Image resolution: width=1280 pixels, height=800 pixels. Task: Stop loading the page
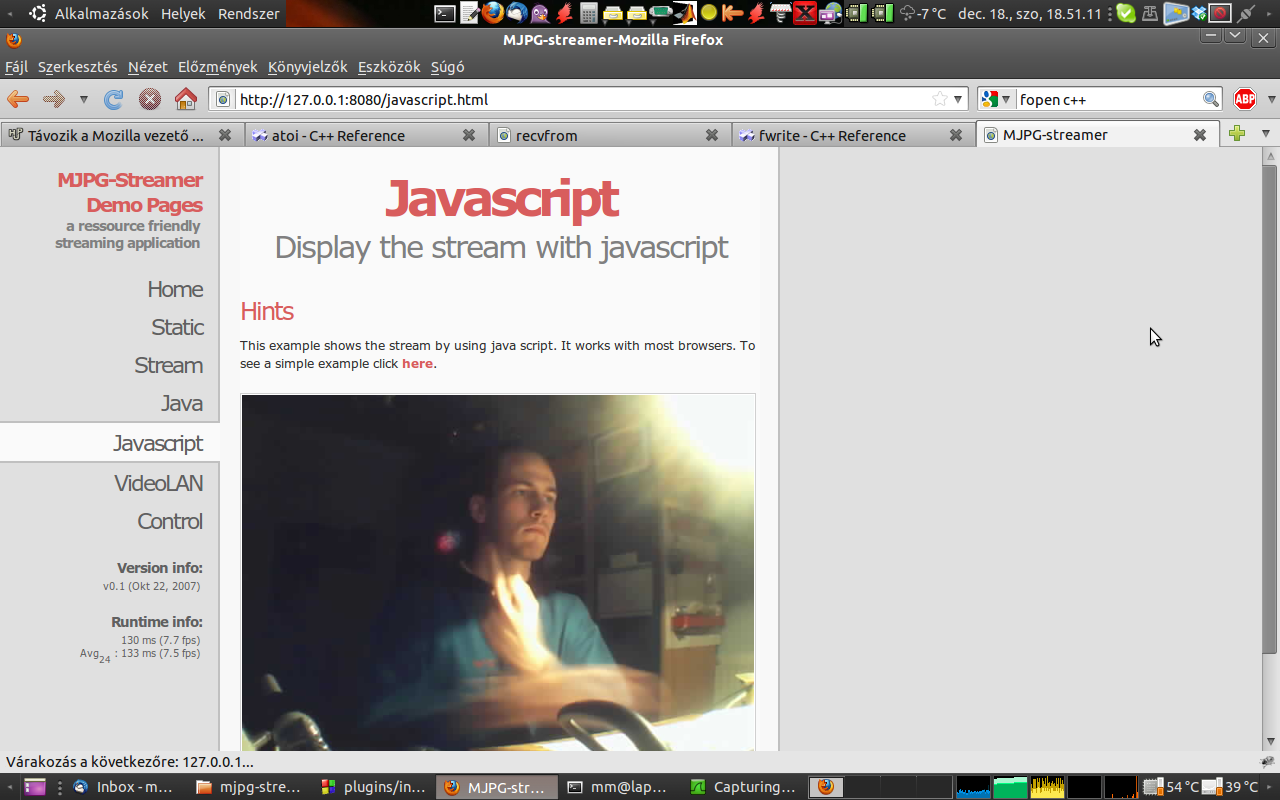[150, 99]
